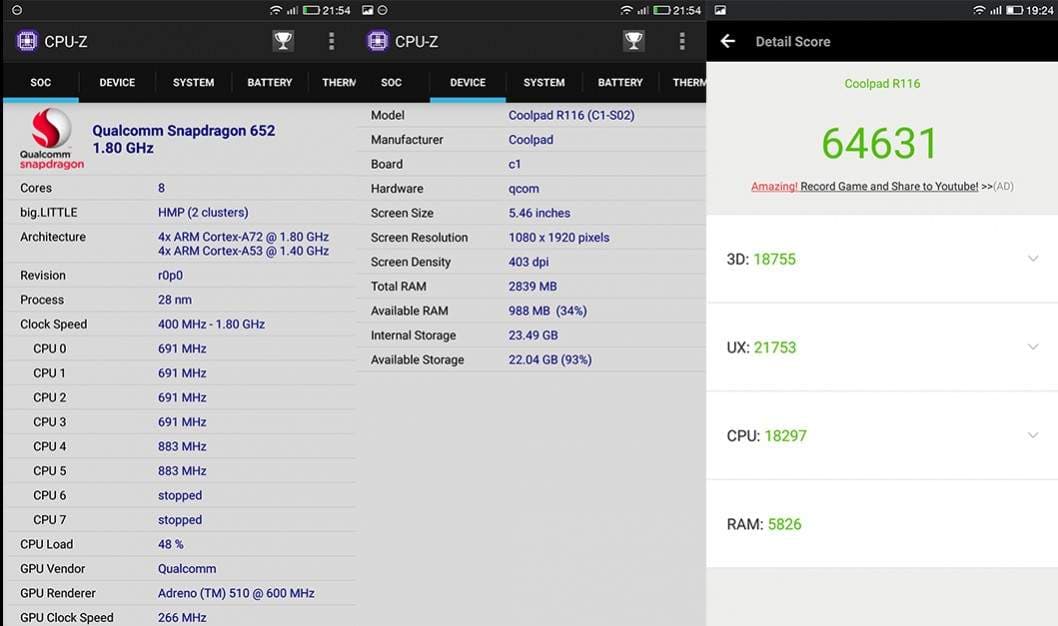
Task: Go back from Detail Score screen
Action: (727, 41)
